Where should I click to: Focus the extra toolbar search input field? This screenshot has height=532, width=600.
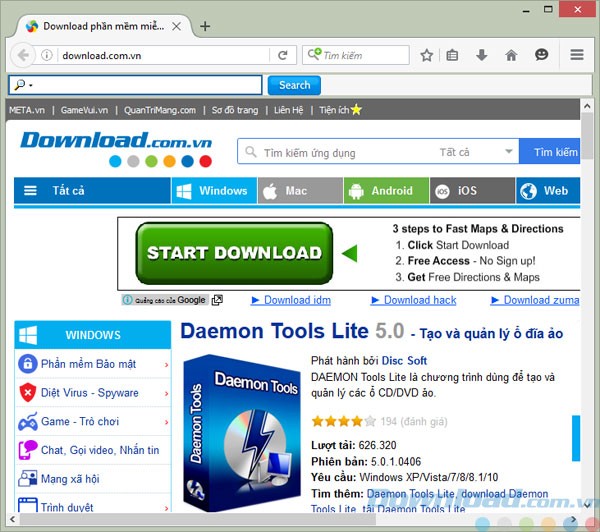pos(135,85)
